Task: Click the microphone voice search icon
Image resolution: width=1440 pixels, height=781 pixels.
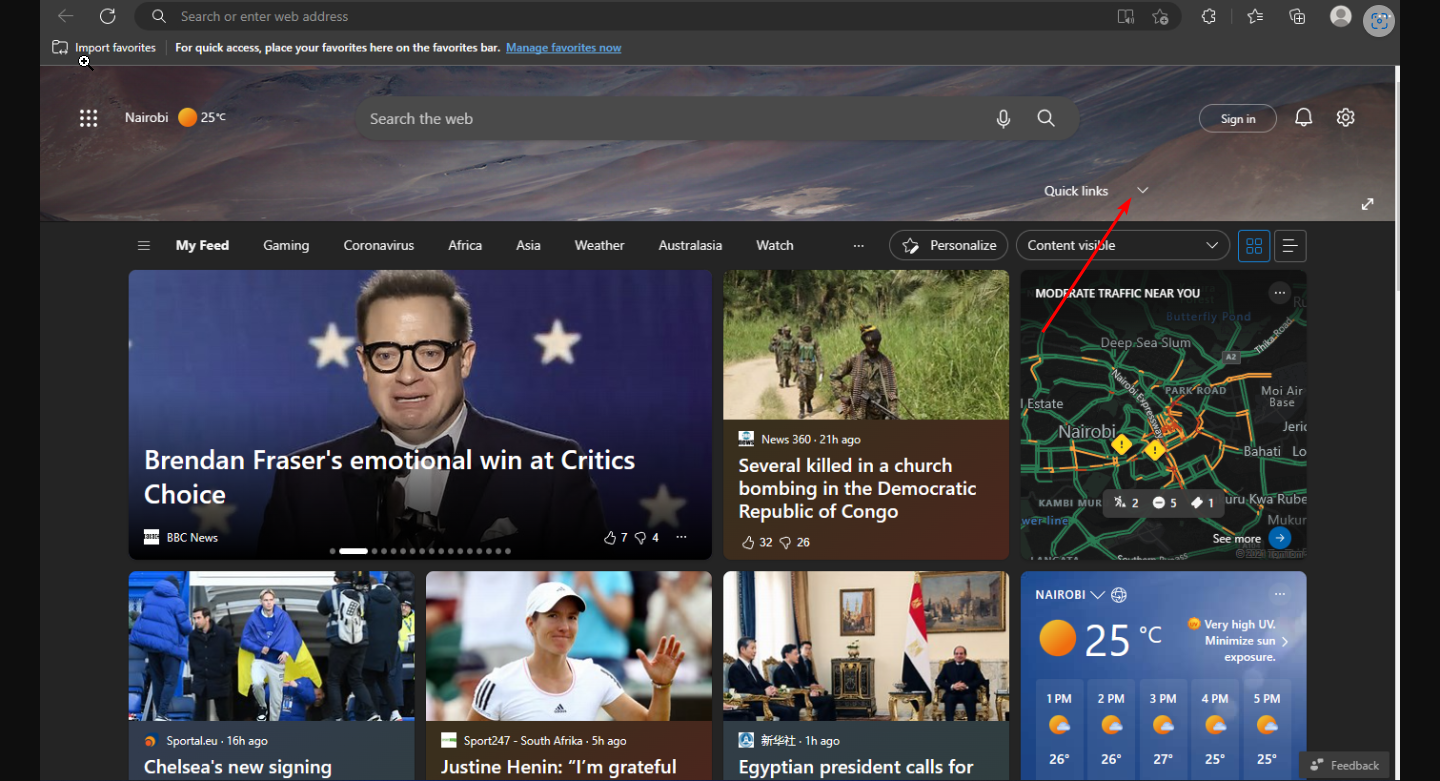Action: (1003, 119)
